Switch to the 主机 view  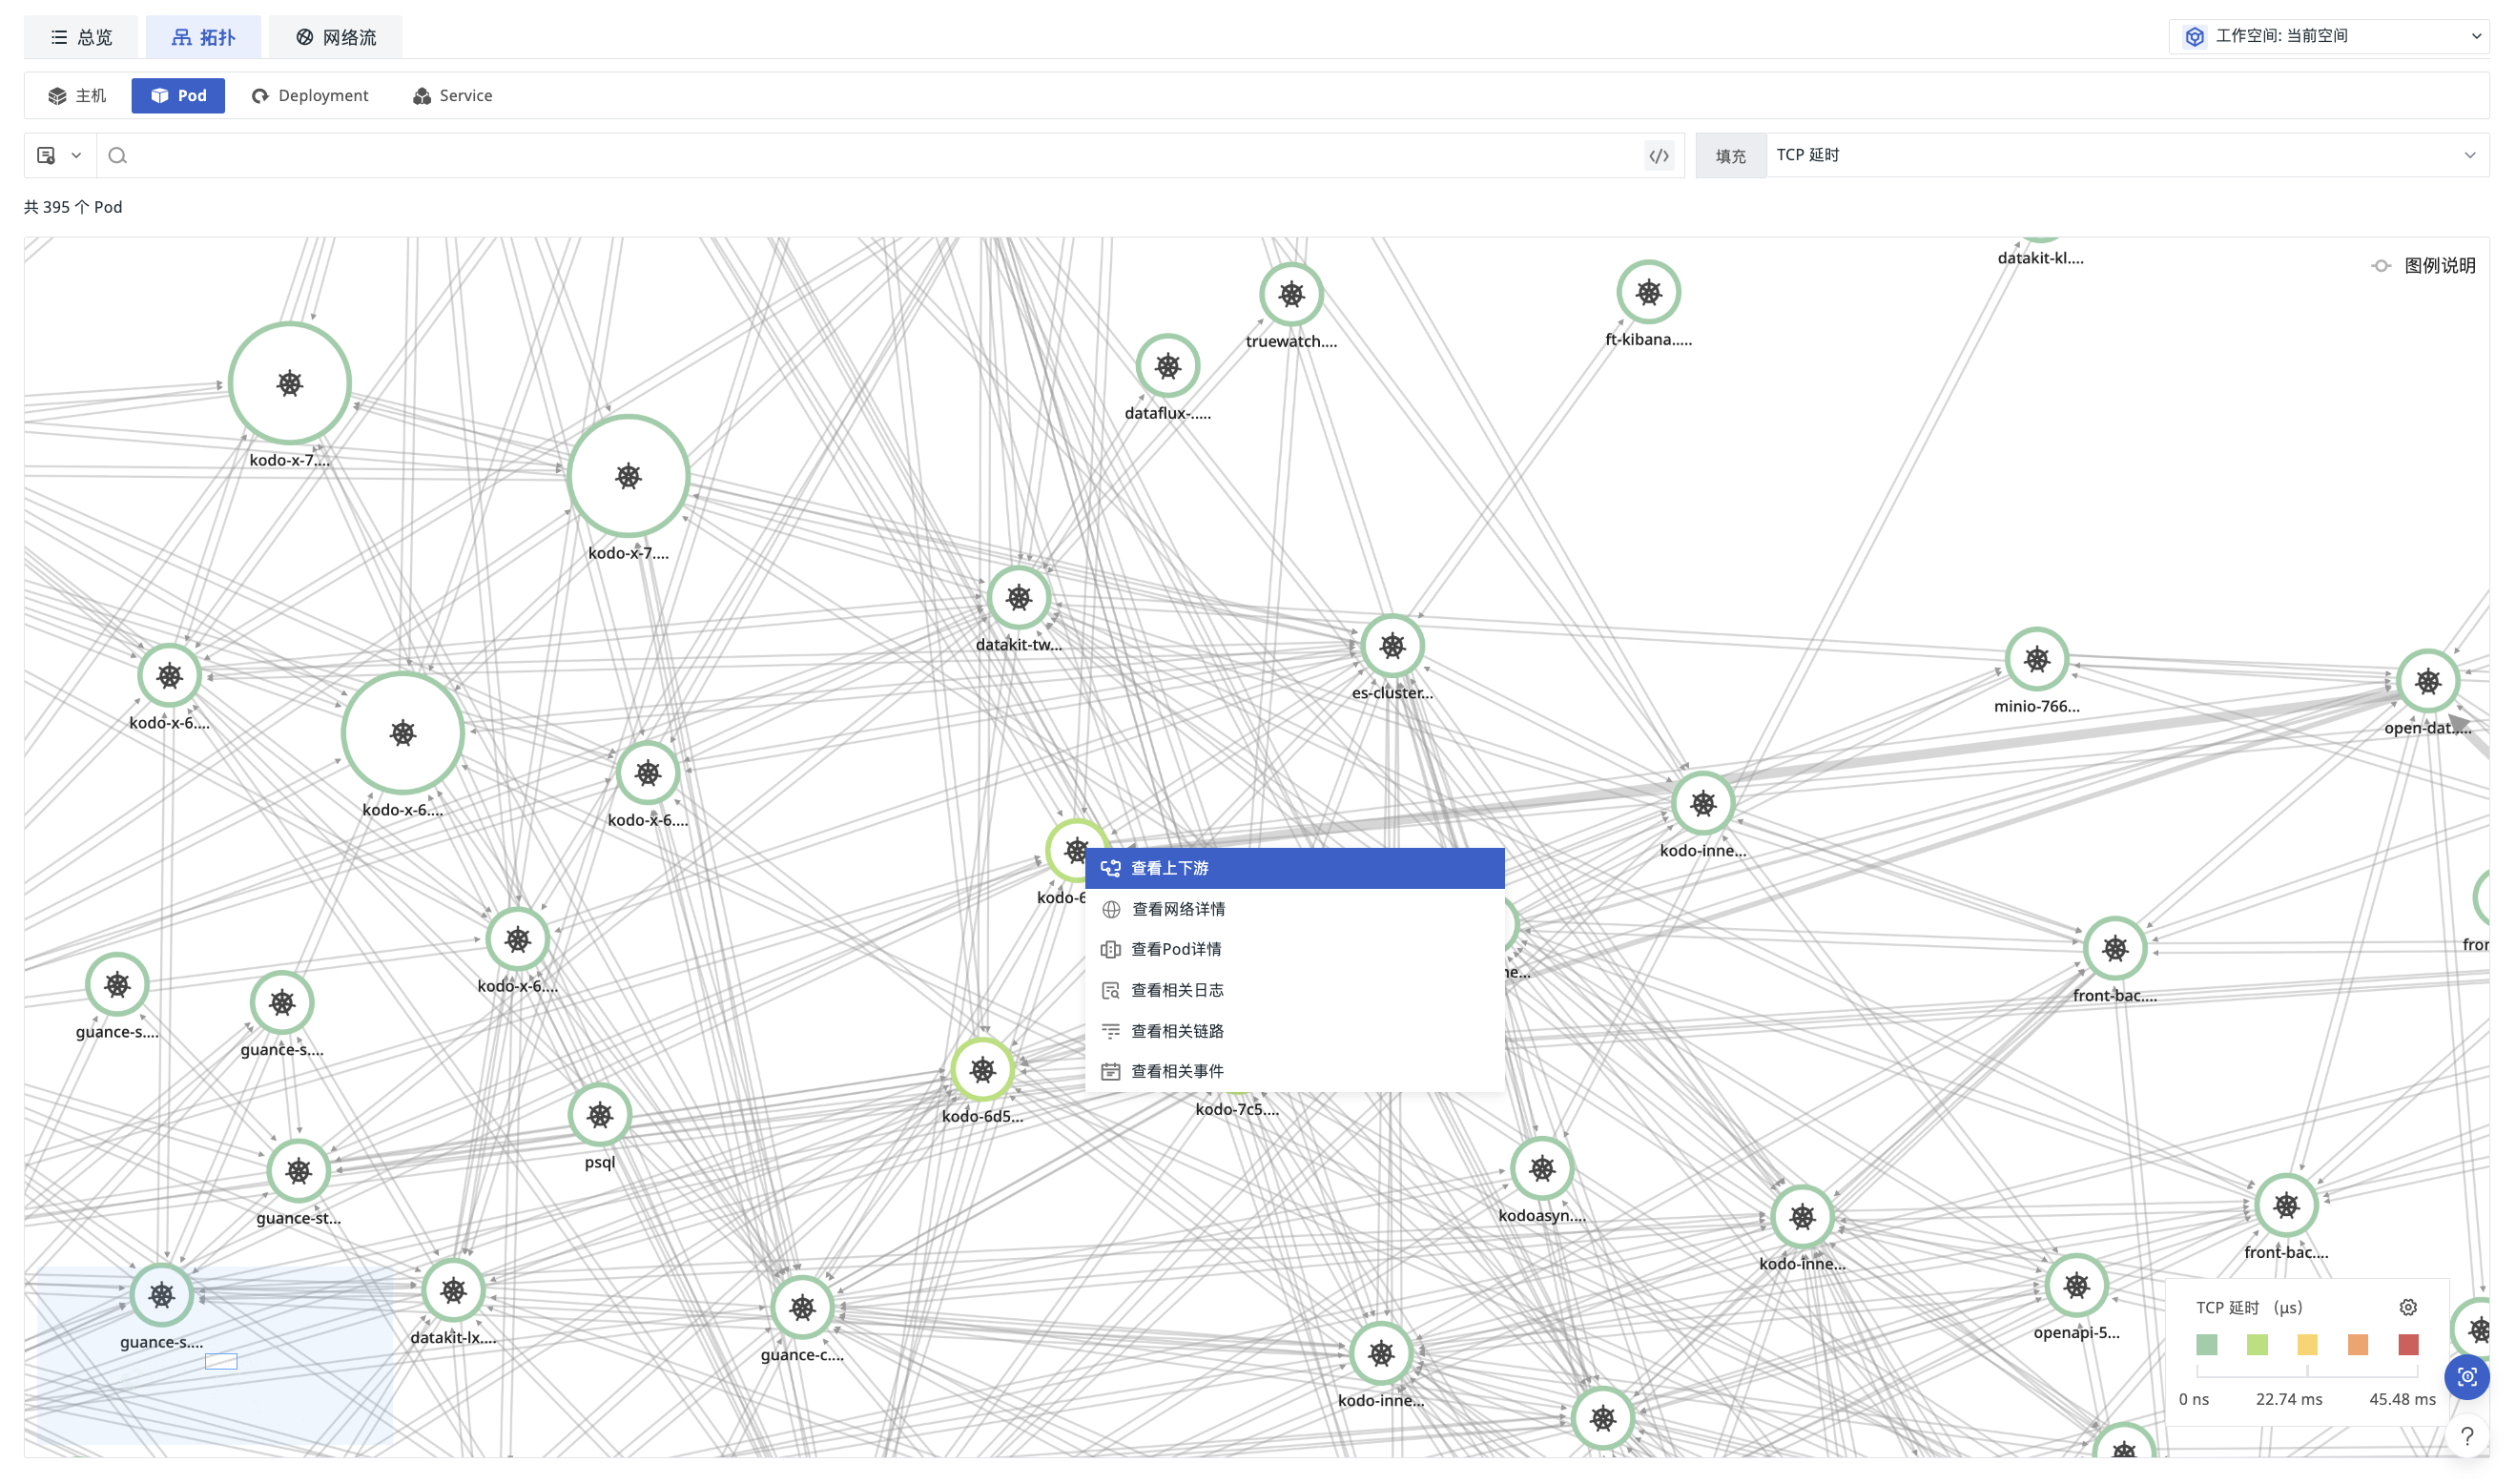coord(77,95)
